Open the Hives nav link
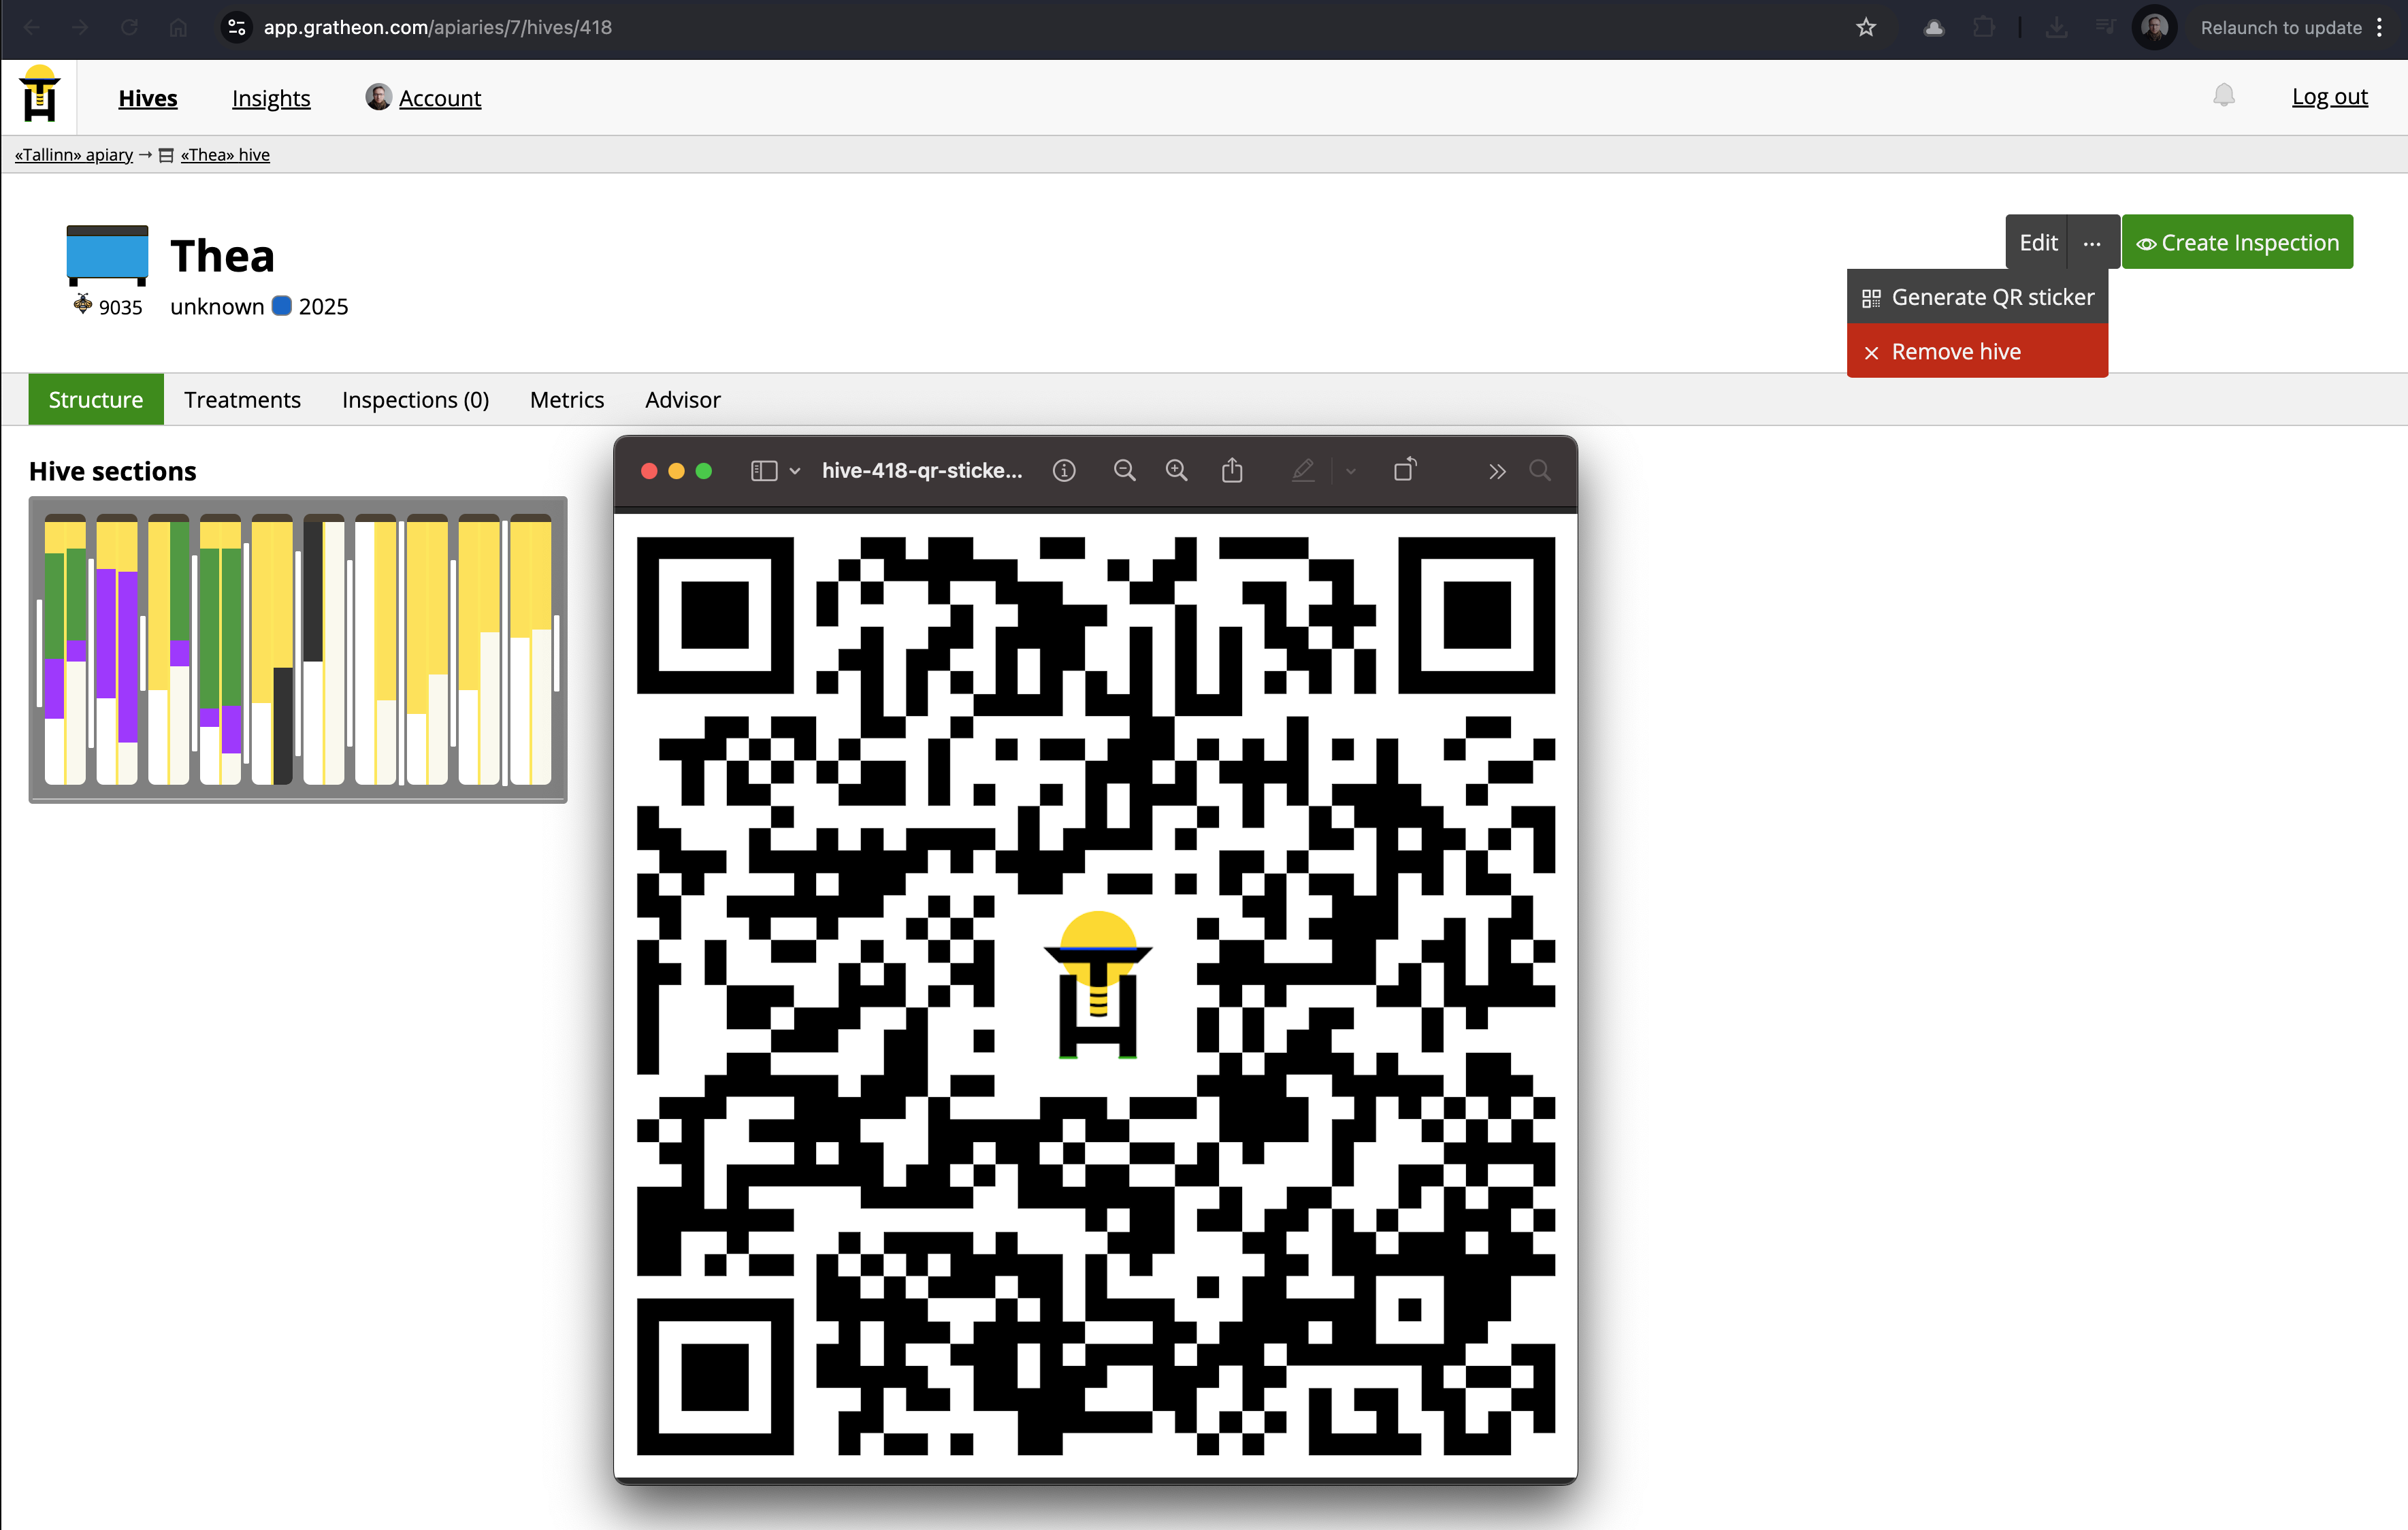The image size is (2408, 1530). pos(148,98)
